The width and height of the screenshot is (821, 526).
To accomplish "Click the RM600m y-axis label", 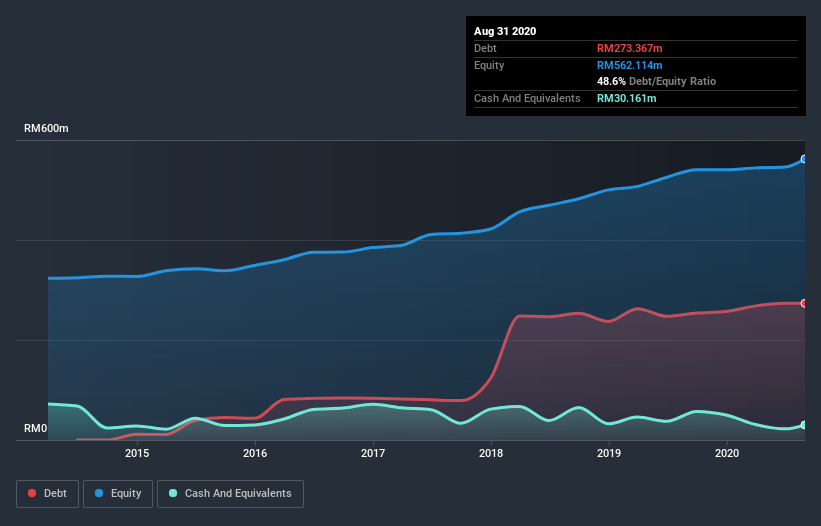I will tap(46, 128).
